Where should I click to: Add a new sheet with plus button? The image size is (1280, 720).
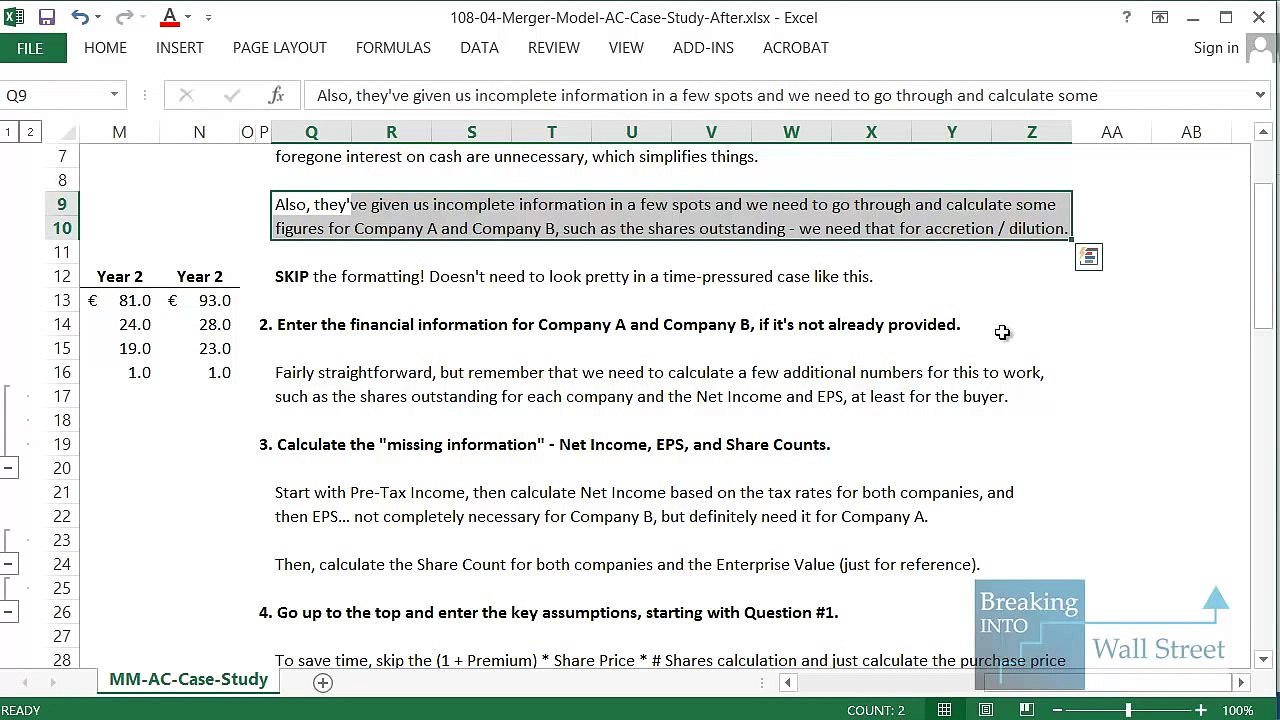click(322, 682)
